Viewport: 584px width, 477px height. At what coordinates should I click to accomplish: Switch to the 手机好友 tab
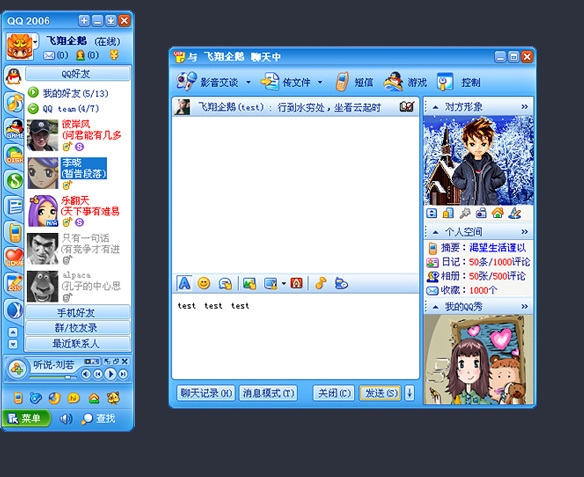point(77,312)
